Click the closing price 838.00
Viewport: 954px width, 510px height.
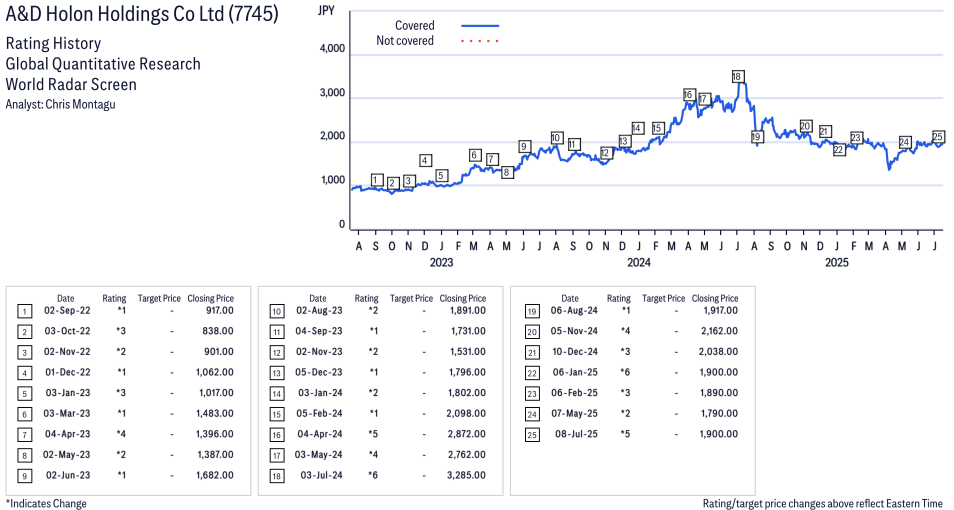coord(218,331)
